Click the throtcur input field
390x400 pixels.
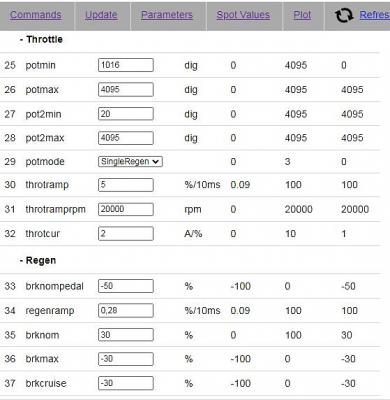[x=126, y=234]
